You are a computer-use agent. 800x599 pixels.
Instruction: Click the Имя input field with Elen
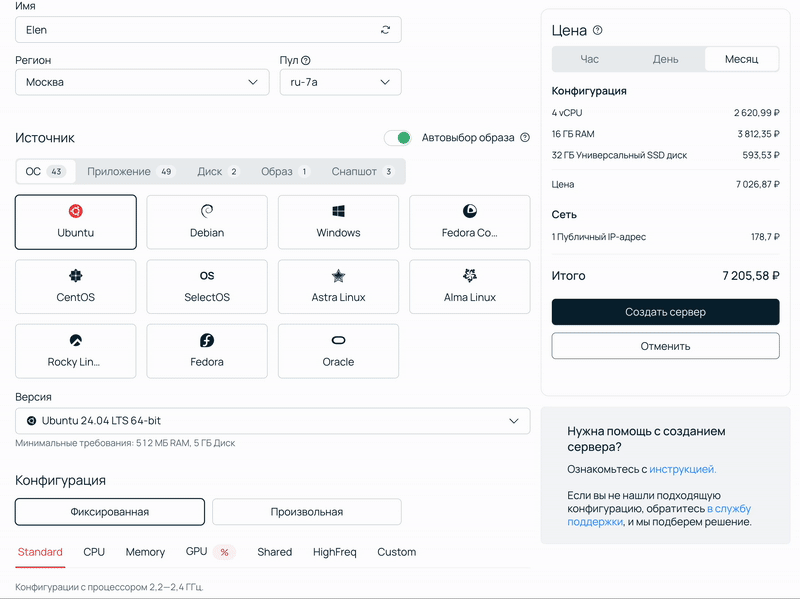pyautogui.click(x=208, y=30)
